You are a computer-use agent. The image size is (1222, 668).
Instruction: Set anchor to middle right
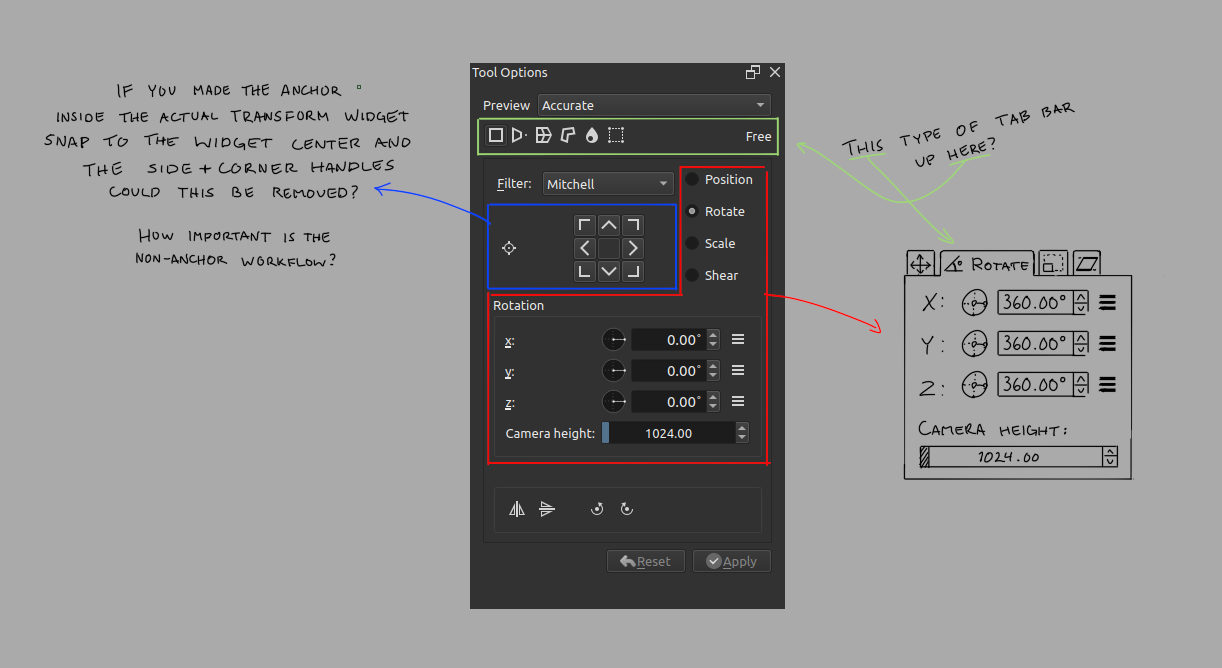pos(632,248)
